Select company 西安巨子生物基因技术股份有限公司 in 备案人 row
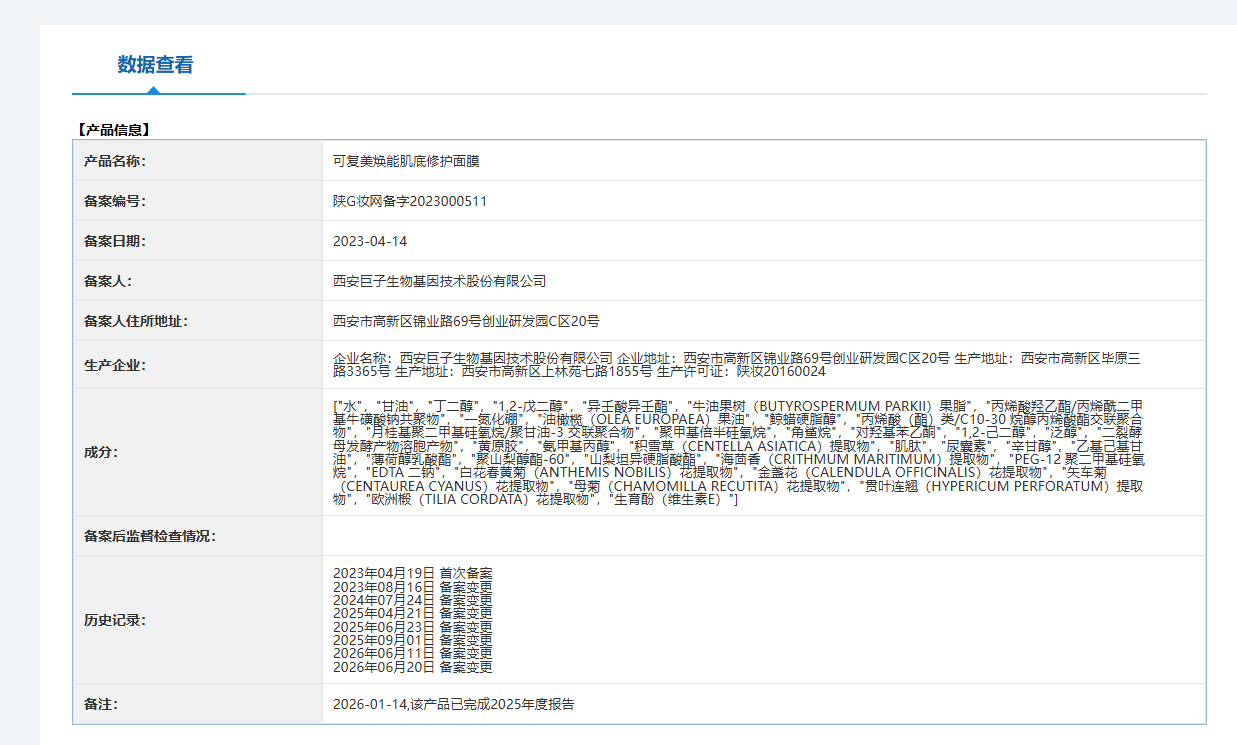This screenshot has width=1237, height=745. 440,281
